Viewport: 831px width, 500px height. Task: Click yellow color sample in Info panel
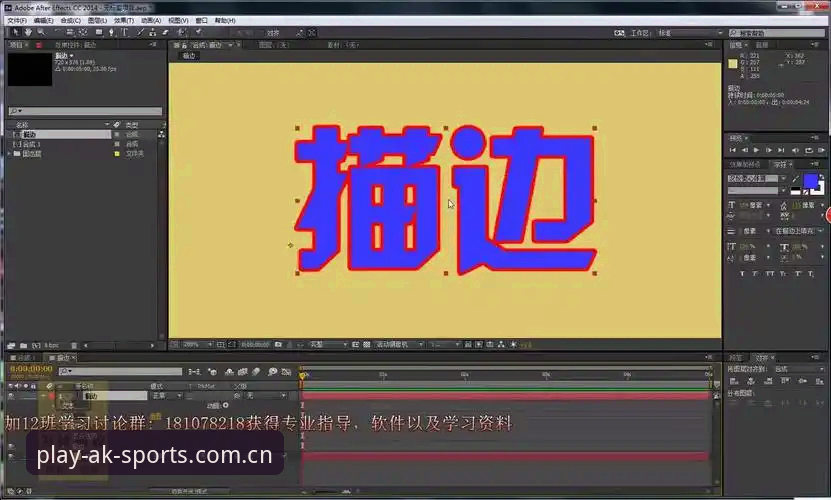733,64
